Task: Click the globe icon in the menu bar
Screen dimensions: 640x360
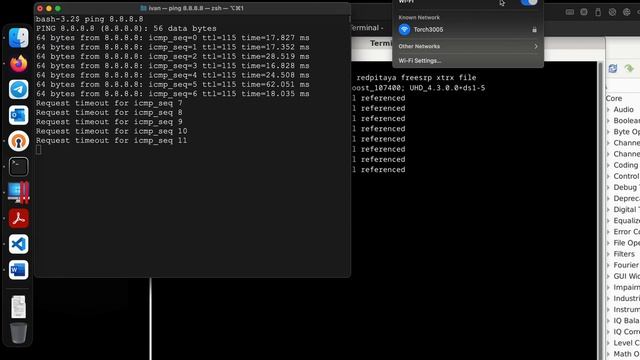Action: [626, 12]
